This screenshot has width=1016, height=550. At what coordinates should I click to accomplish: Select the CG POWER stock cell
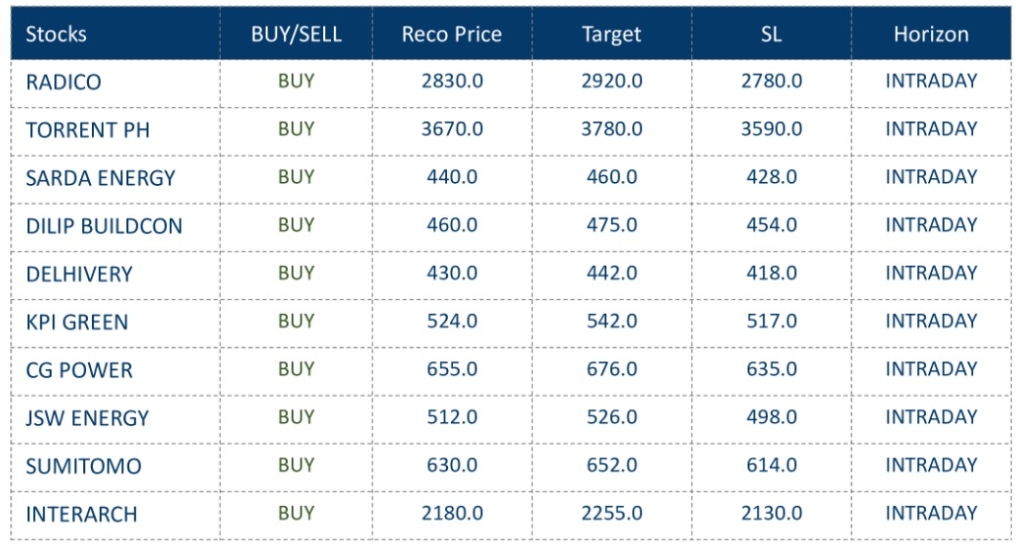click(79, 370)
